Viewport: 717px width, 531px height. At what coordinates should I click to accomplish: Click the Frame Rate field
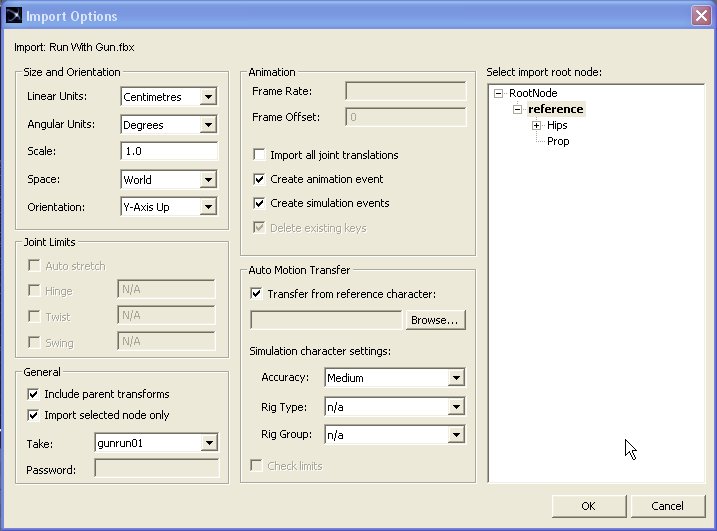click(406, 91)
